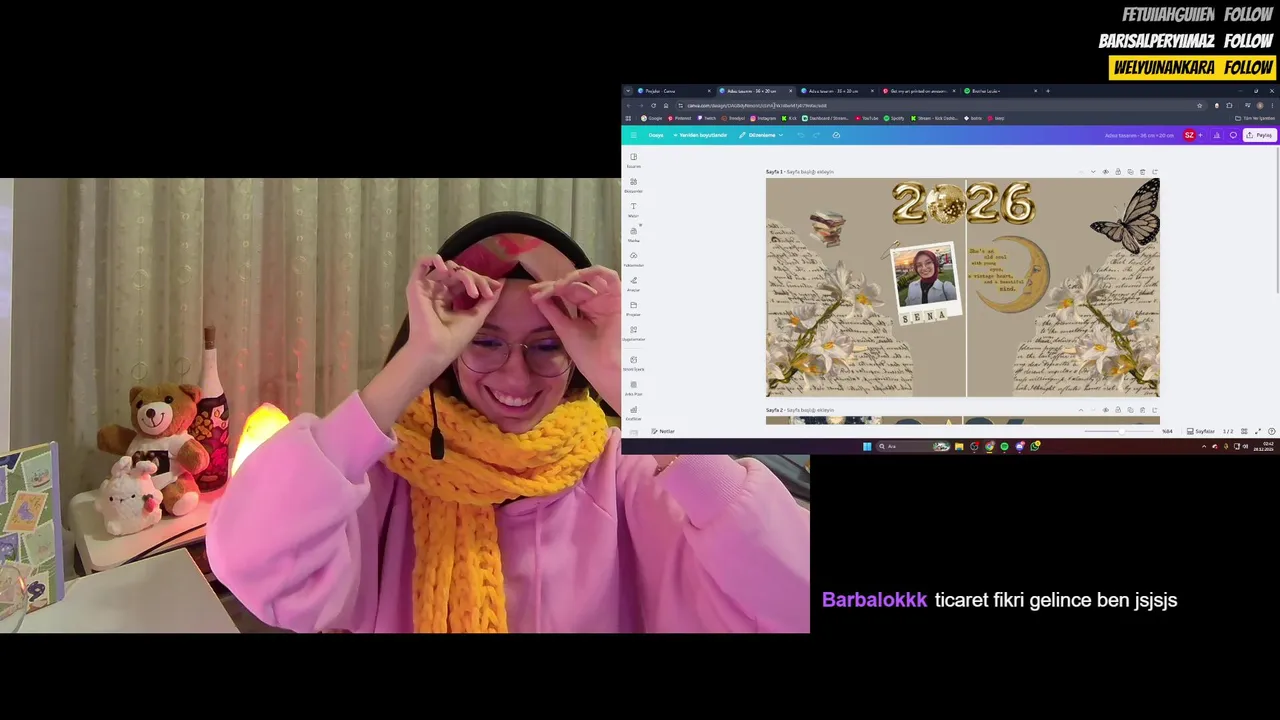Open the Twitch bookmark
Screen dimensions: 1280x720
coord(707,118)
